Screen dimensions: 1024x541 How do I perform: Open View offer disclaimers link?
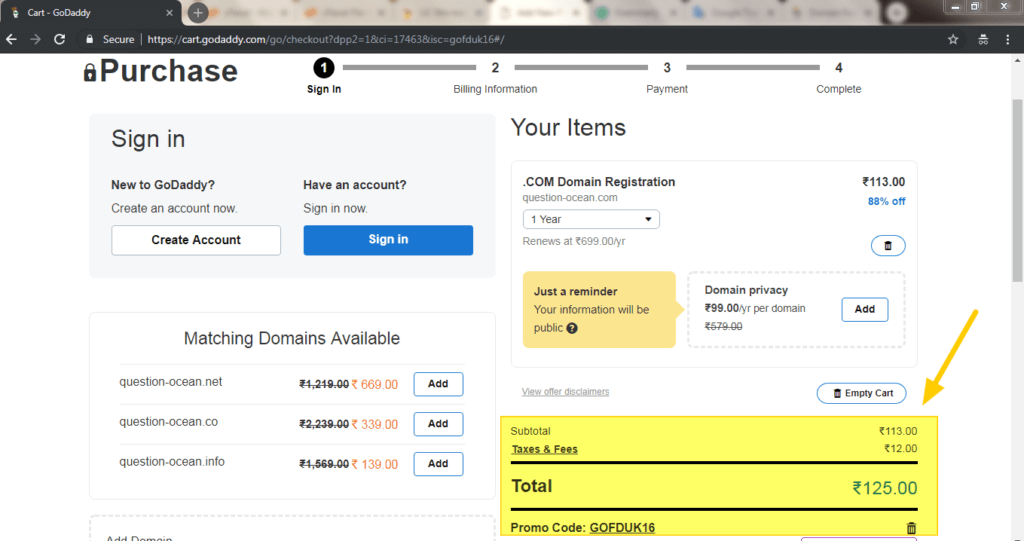566,391
